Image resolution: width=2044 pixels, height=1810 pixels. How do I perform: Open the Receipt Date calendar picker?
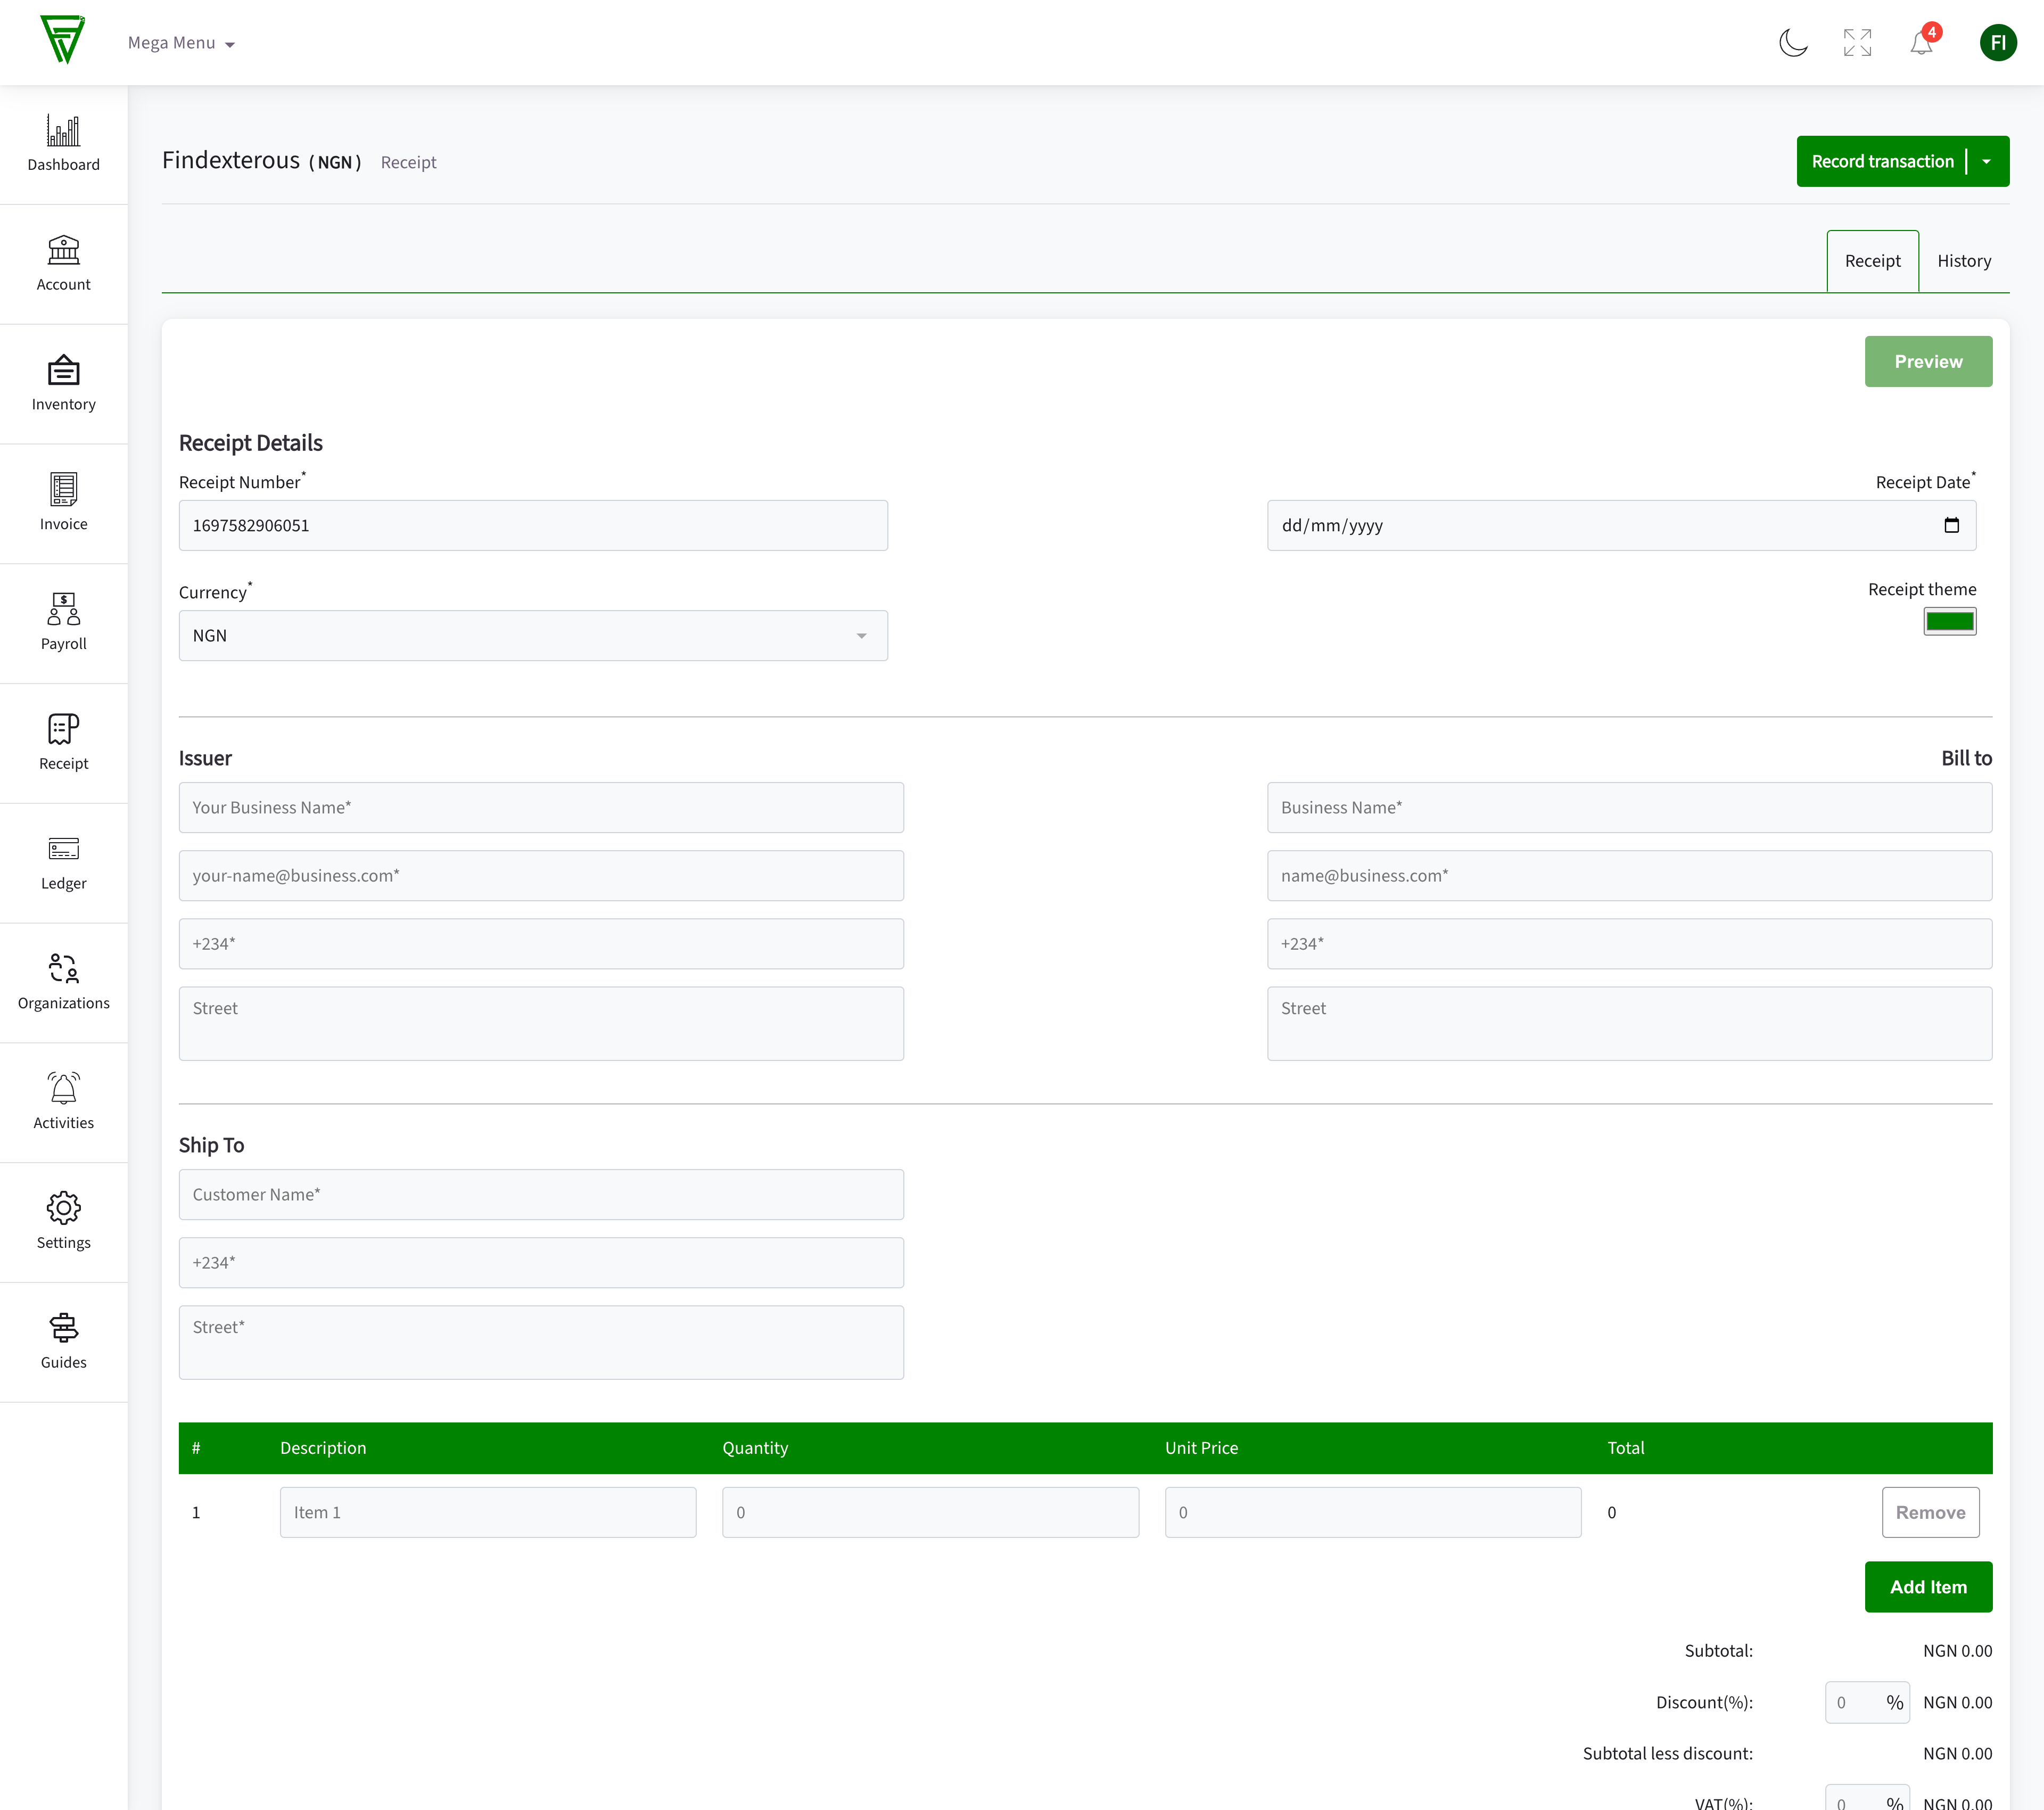click(1951, 525)
